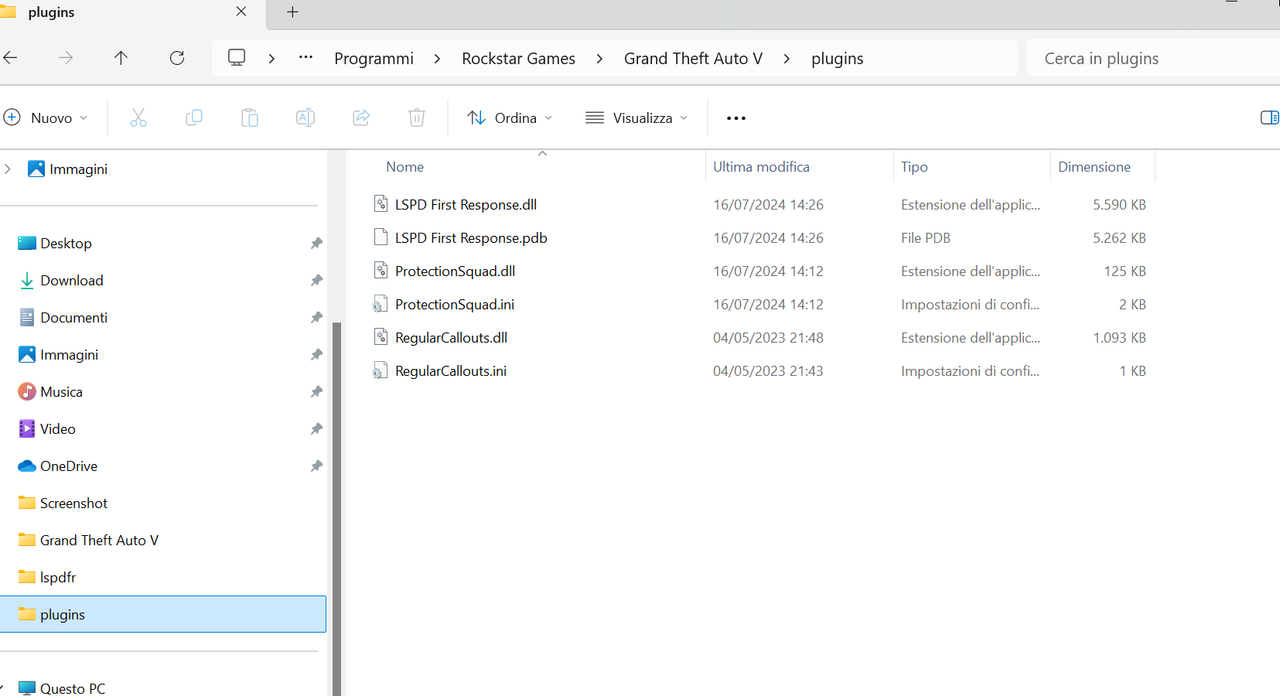This screenshot has height=696, width=1280.
Task: Open Documenti in the sidebar
Action: click(x=74, y=317)
